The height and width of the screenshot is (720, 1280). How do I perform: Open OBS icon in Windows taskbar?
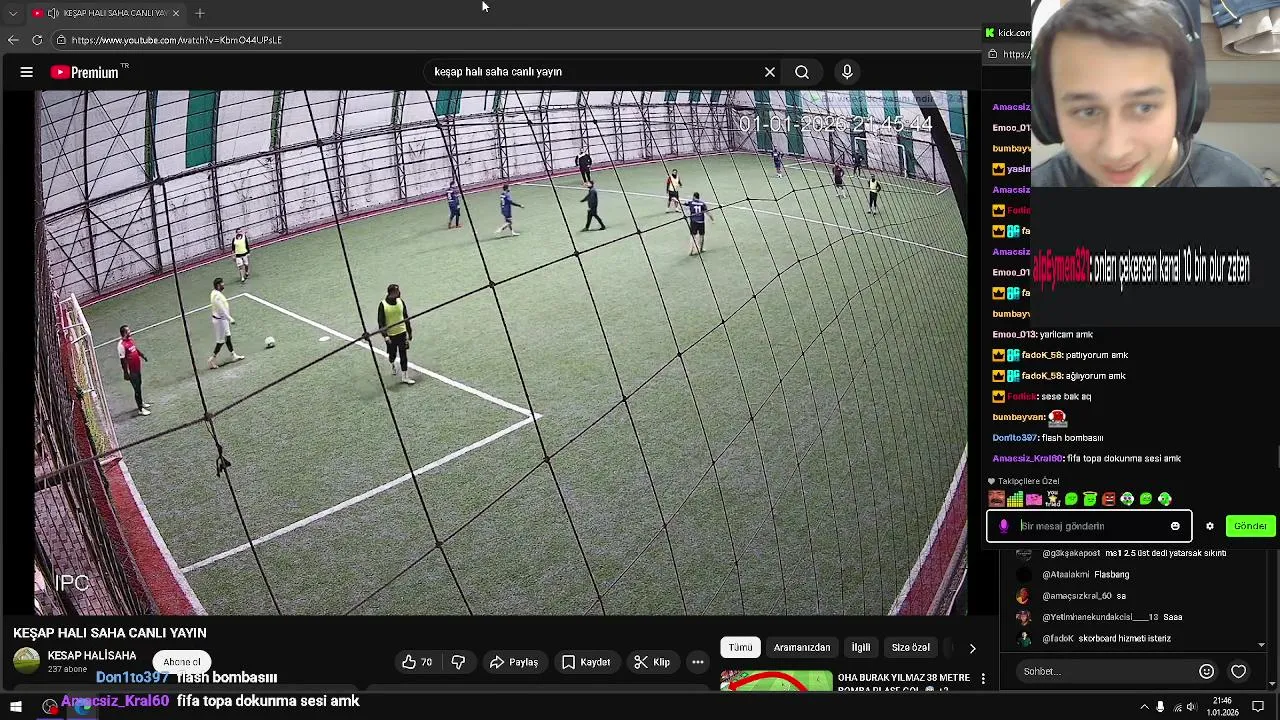point(50,707)
